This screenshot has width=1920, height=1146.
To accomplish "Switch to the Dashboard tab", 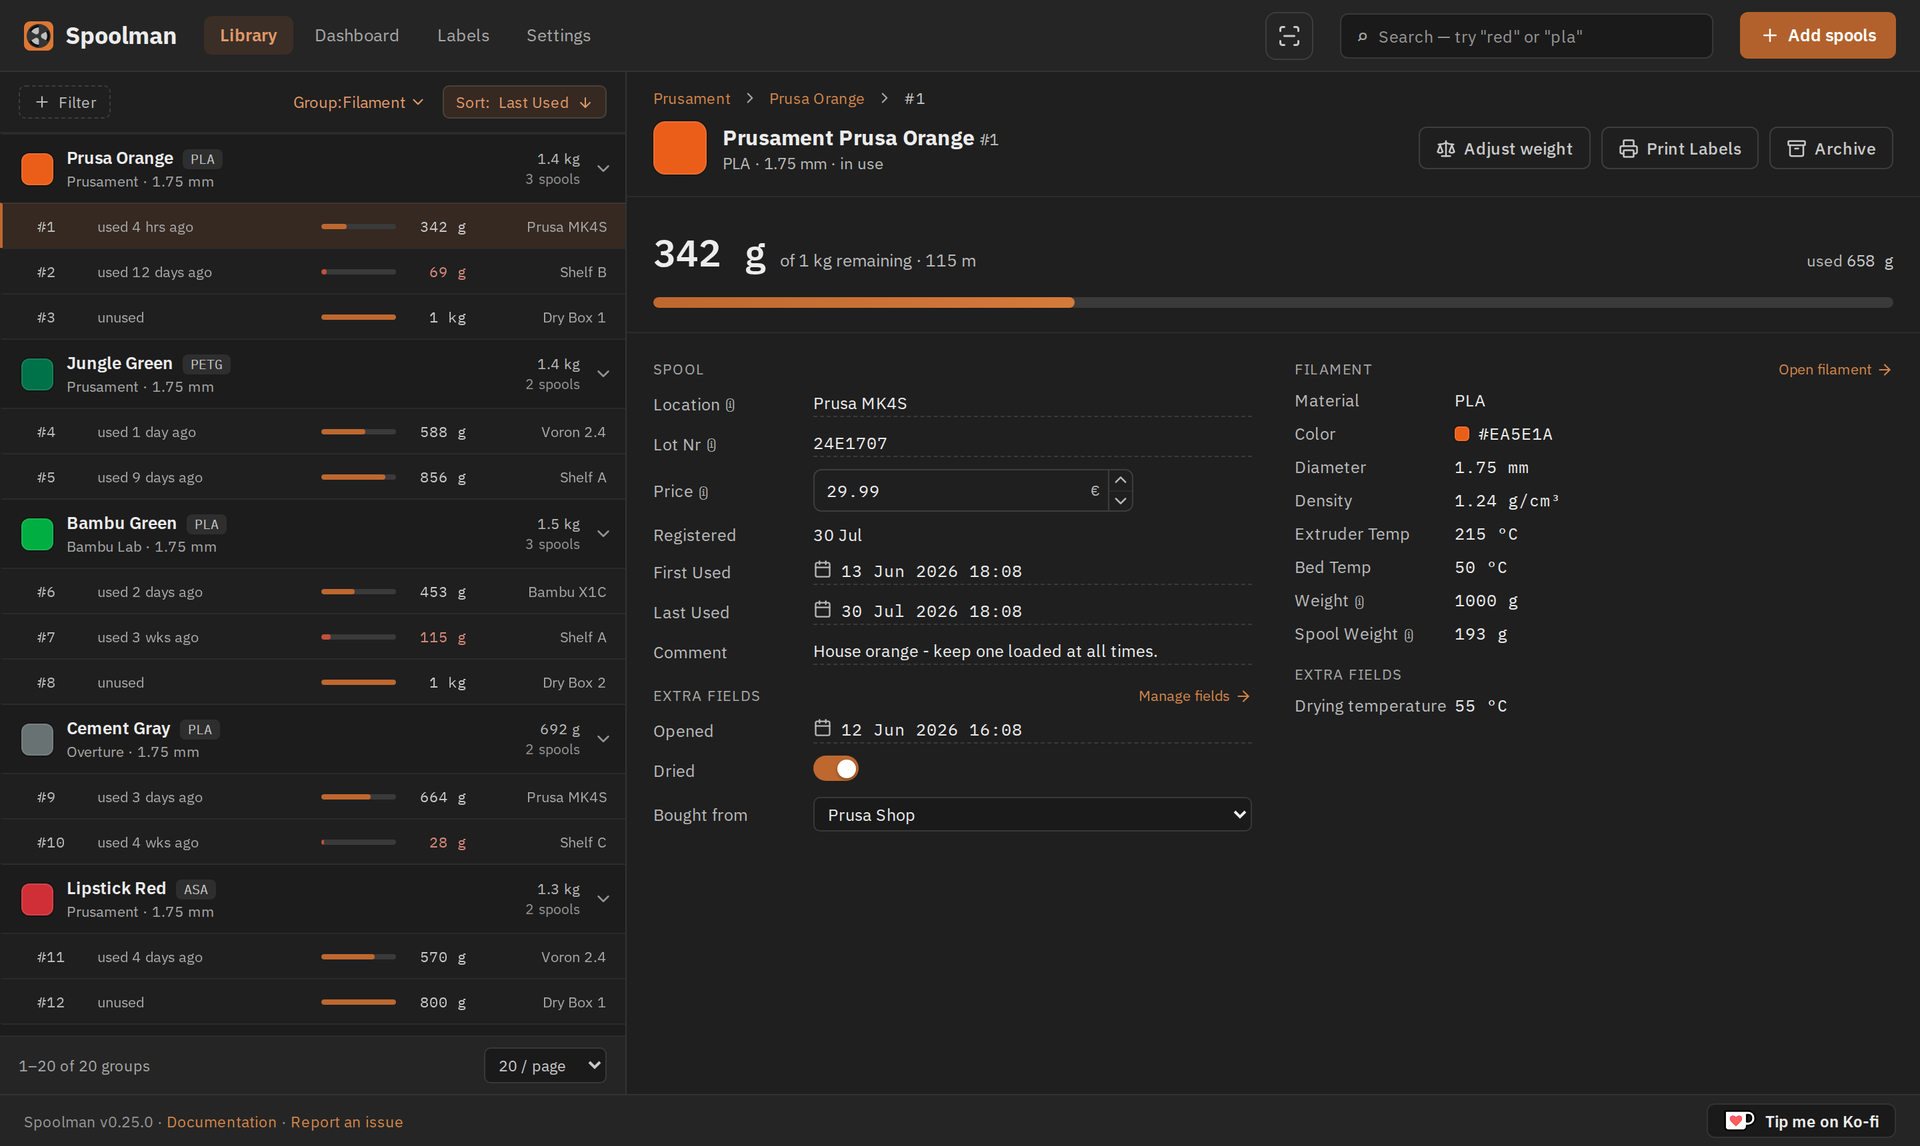I will (356, 35).
